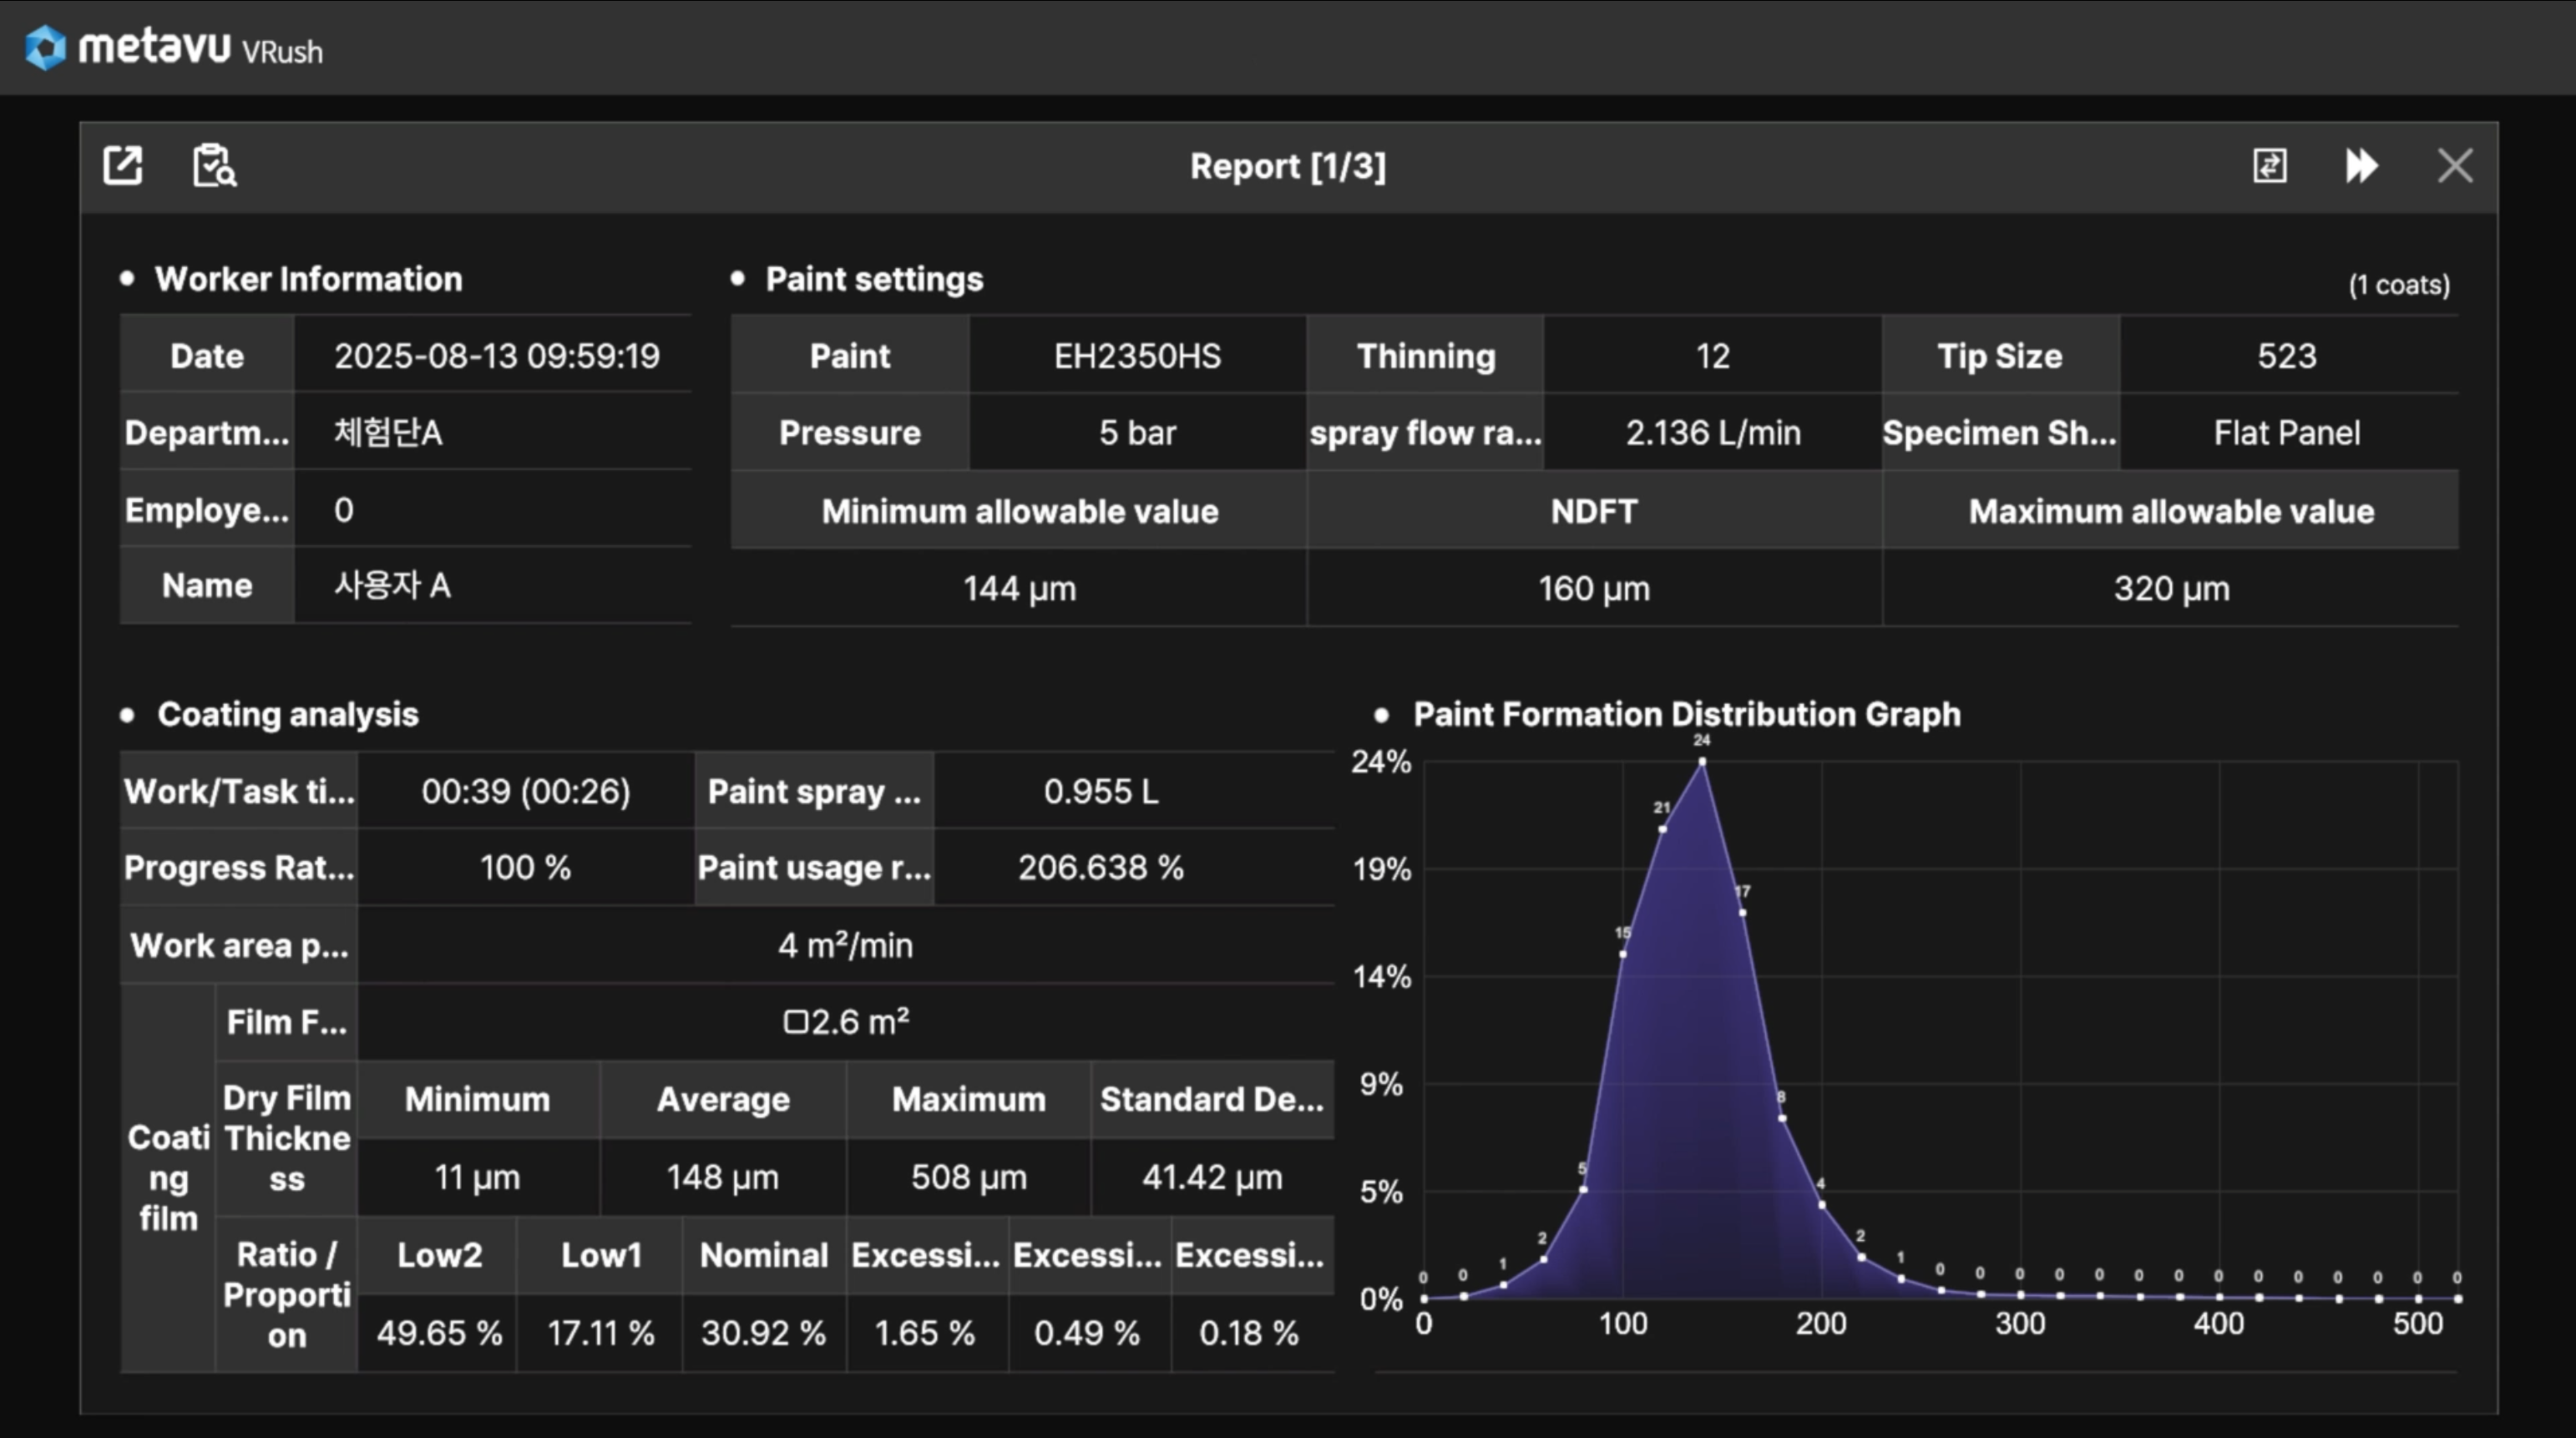Image resolution: width=2576 pixels, height=1438 pixels.
Task: Click the Paint usage rate value
Action: pos(1100,868)
